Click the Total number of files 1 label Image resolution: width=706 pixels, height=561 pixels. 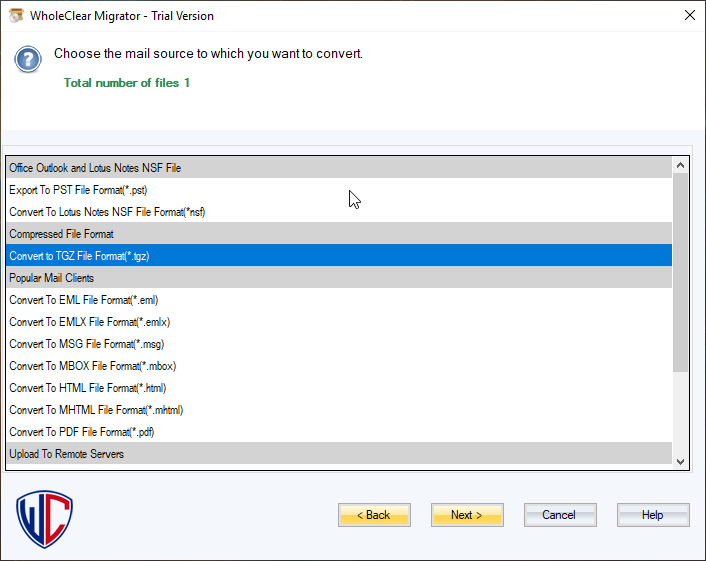[x=127, y=83]
